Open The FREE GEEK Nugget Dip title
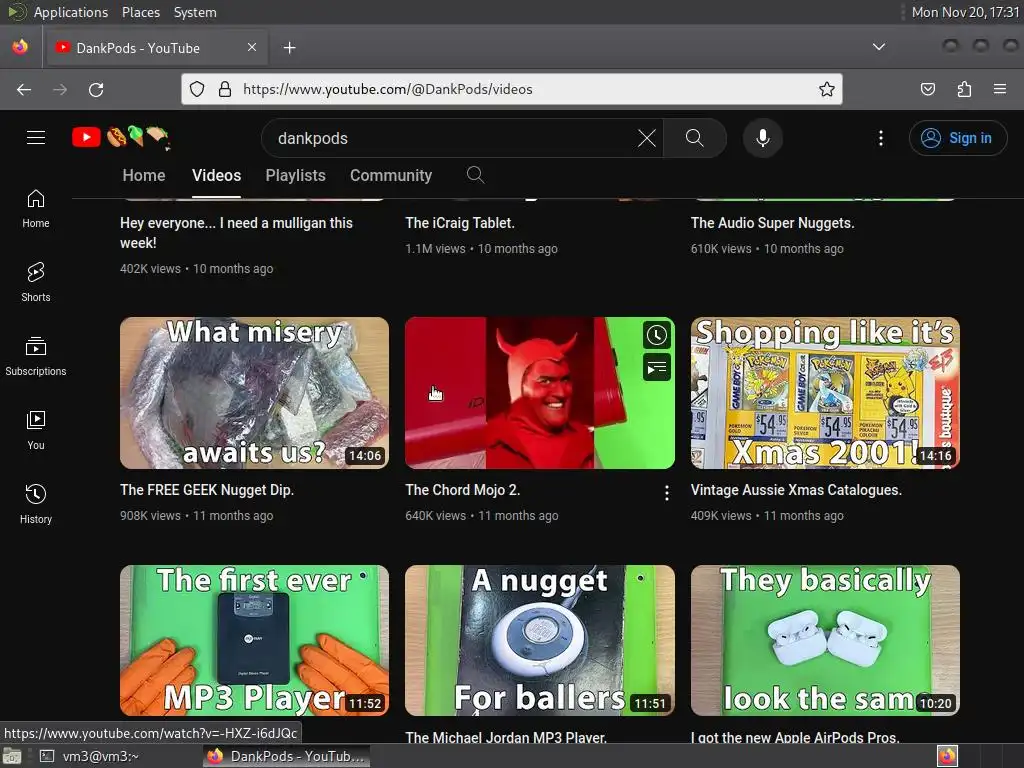This screenshot has height=768, width=1024. point(207,490)
